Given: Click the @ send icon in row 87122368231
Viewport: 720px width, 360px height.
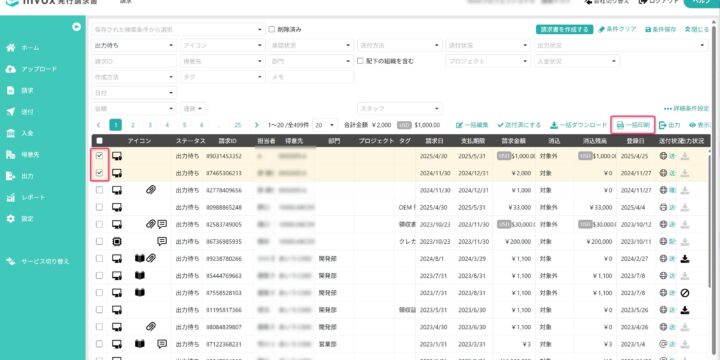Looking at the screenshot, I should [x=663, y=343].
